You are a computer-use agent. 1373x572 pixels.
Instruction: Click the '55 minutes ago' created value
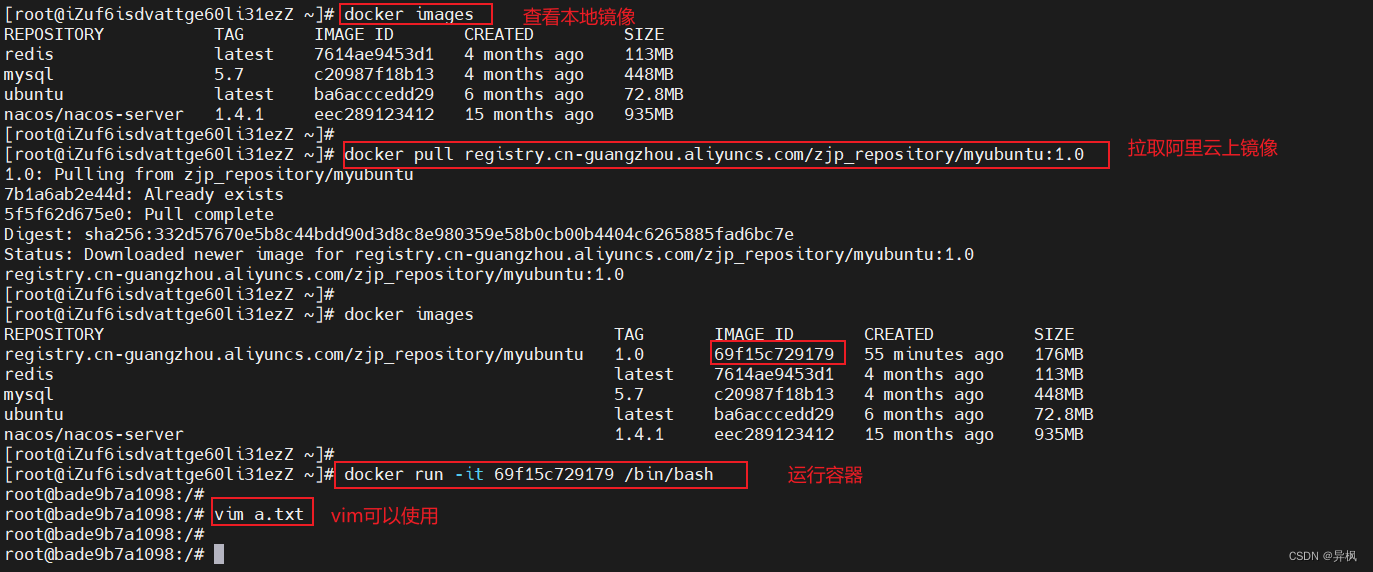934,354
